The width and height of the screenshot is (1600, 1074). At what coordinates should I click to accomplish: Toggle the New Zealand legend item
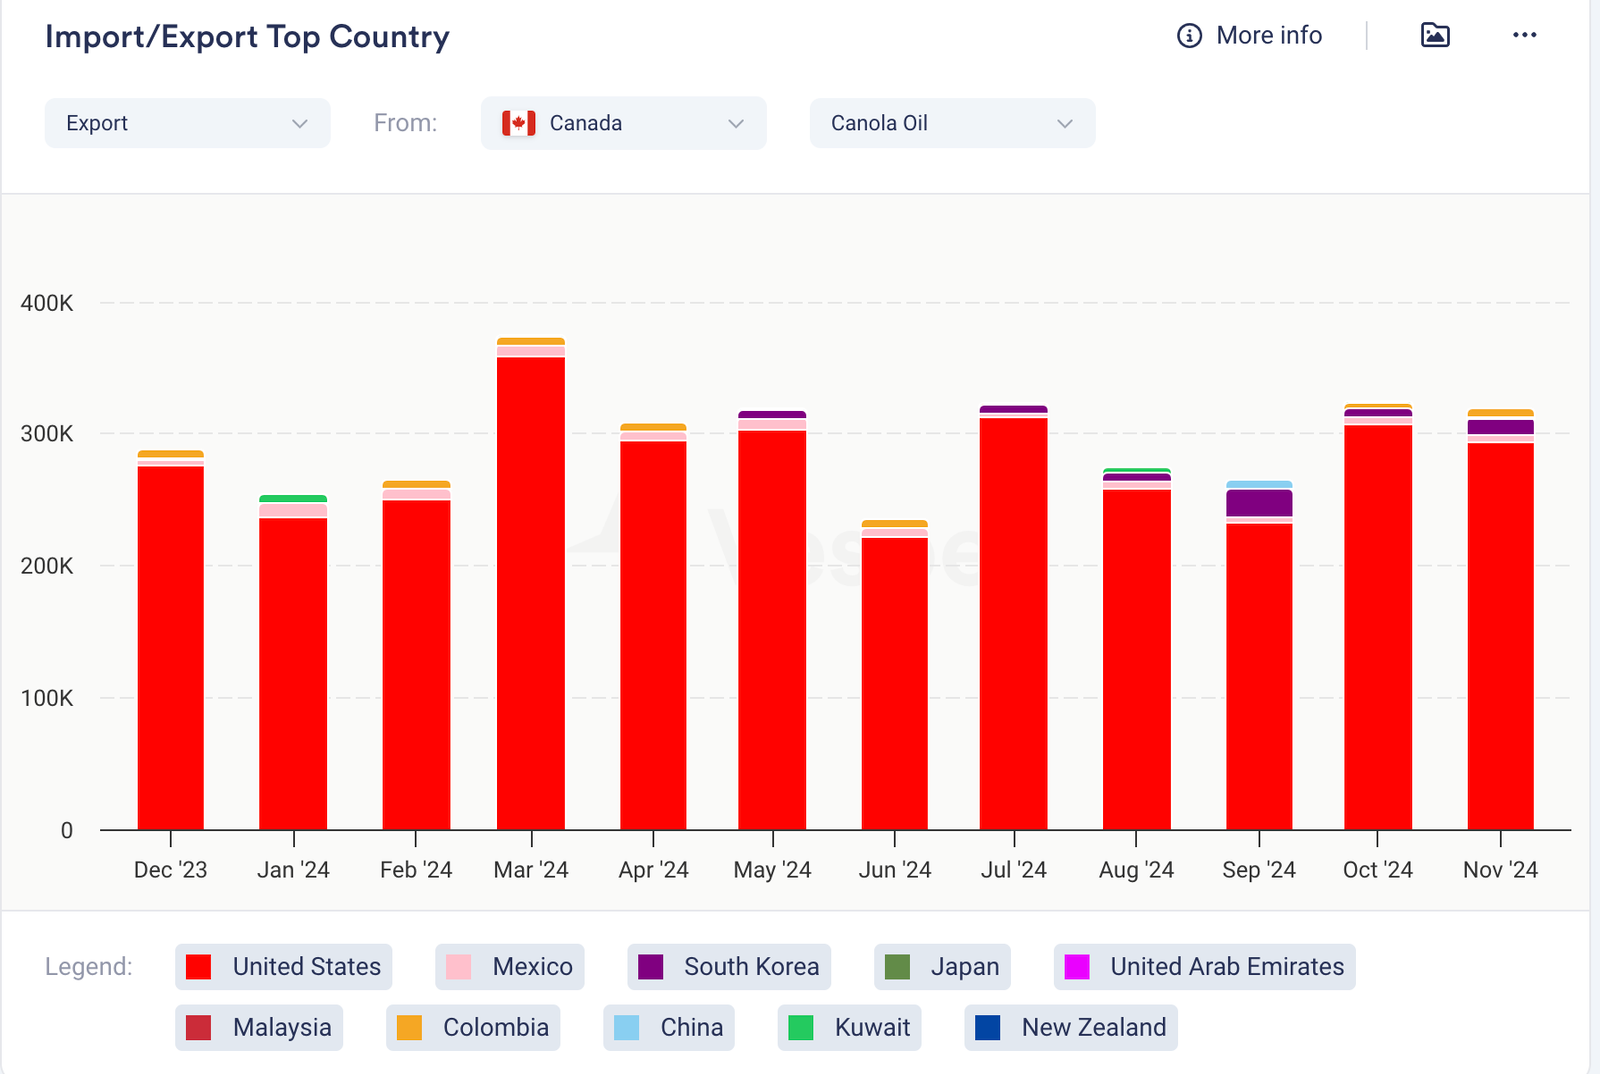click(1071, 1028)
